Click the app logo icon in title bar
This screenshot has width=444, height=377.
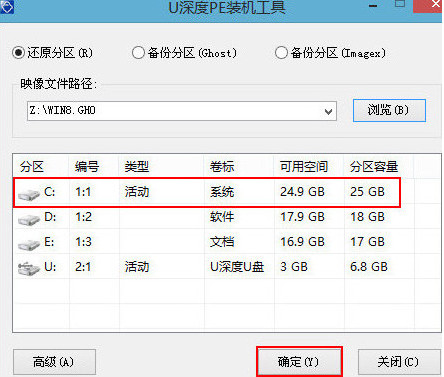[7, 7]
